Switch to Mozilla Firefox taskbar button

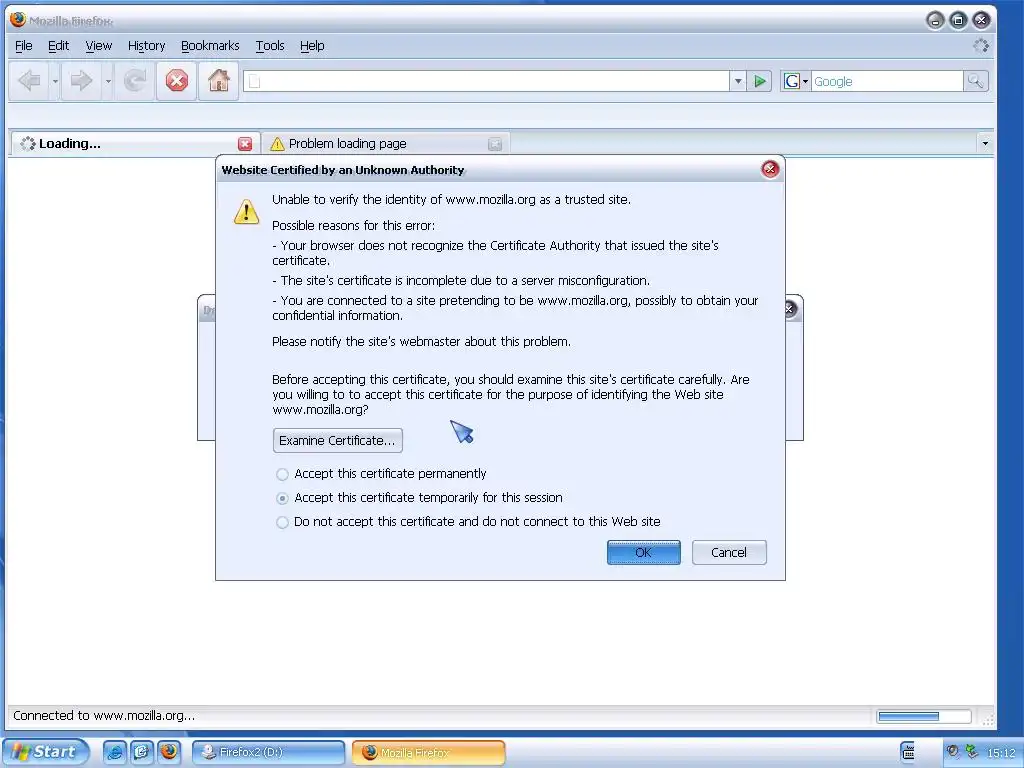coord(428,752)
